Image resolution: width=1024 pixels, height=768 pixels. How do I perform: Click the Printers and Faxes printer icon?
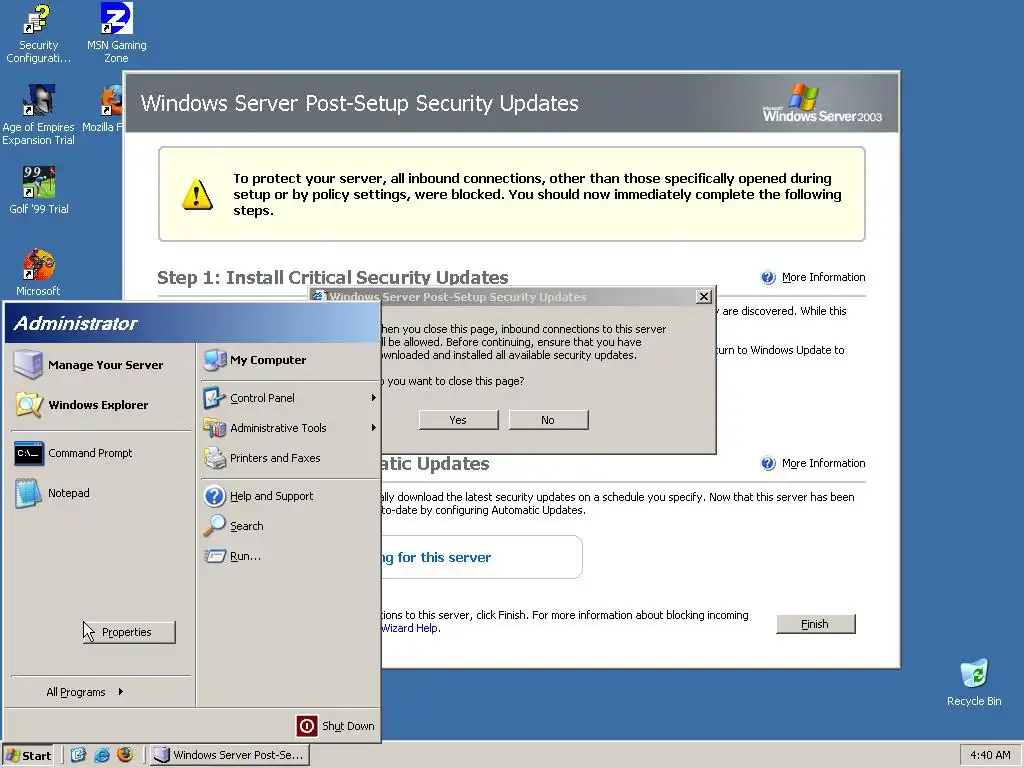214,458
